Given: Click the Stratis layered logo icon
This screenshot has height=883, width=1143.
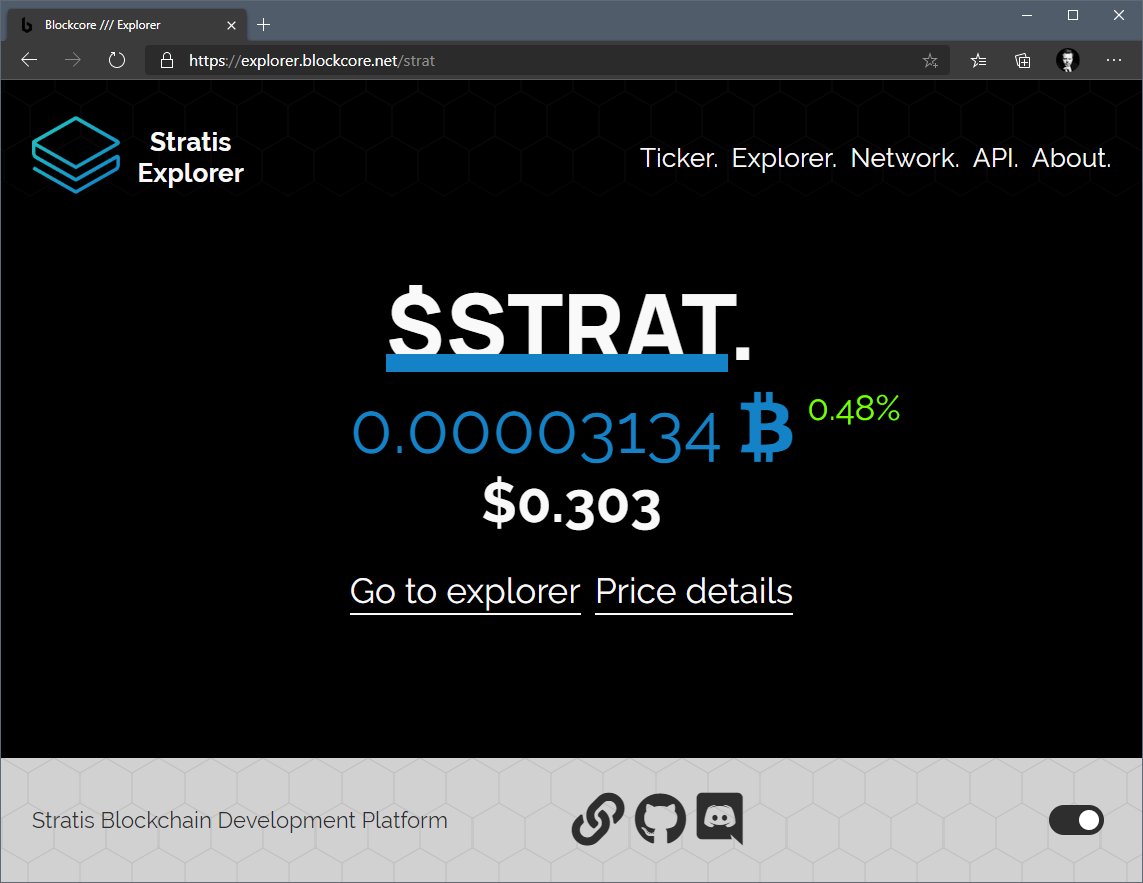Looking at the screenshot, I should coord(76,155).
